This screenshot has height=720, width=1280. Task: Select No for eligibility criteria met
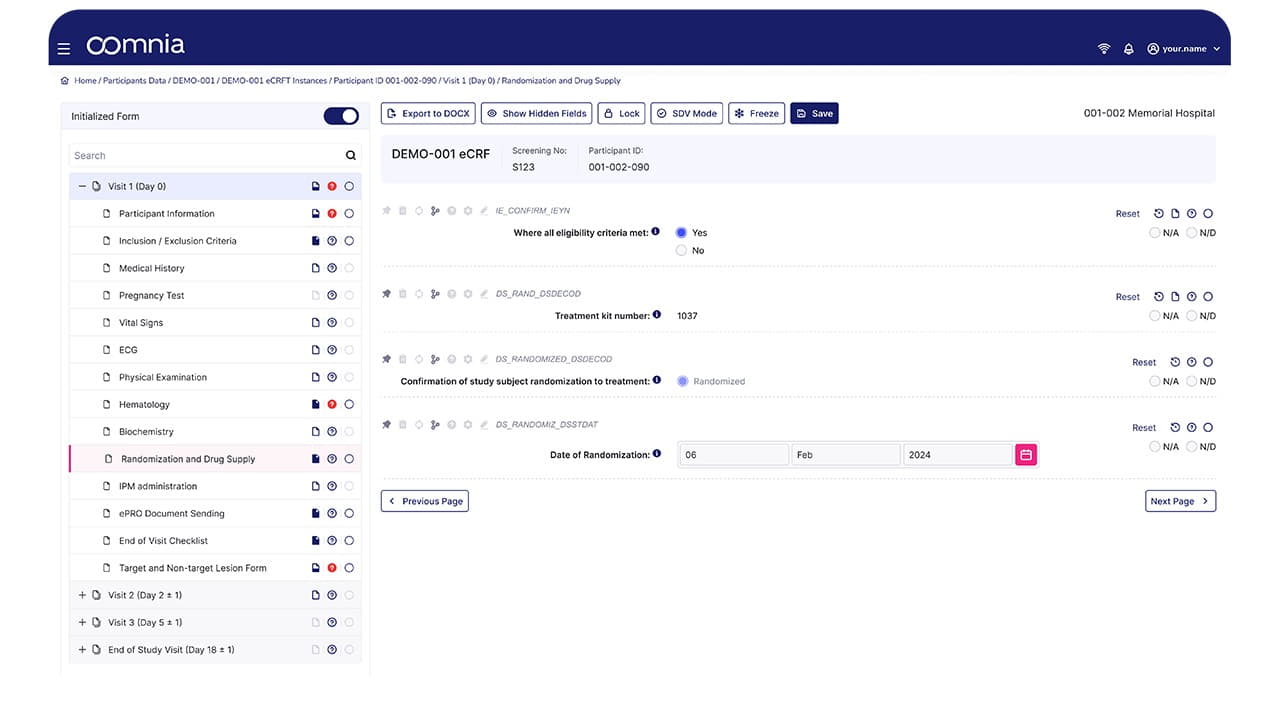click(x=681, y=250)
